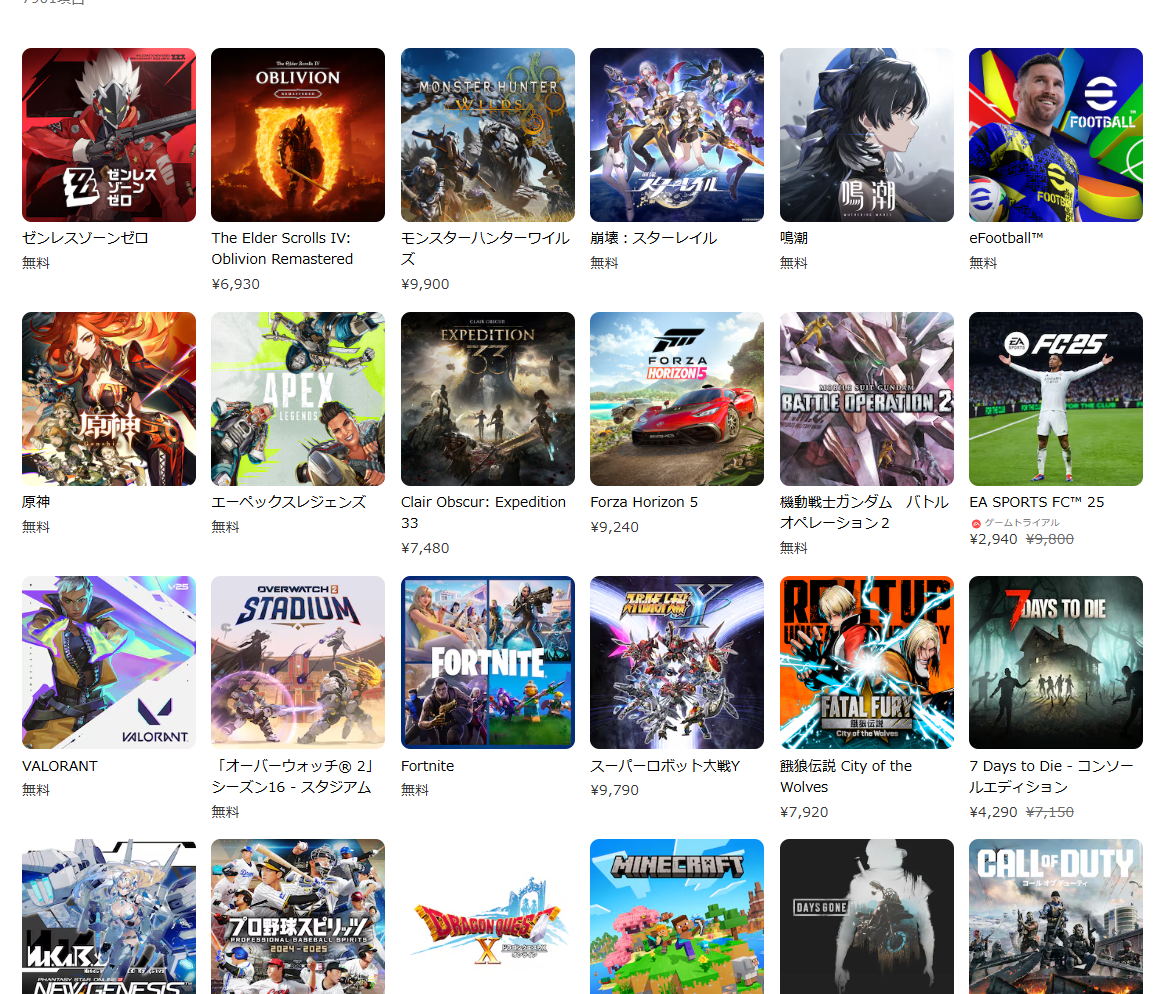Screen dimensions: 1169x994
Task: Open the eFootball cover image
Action: click(x=1056, y=135)
